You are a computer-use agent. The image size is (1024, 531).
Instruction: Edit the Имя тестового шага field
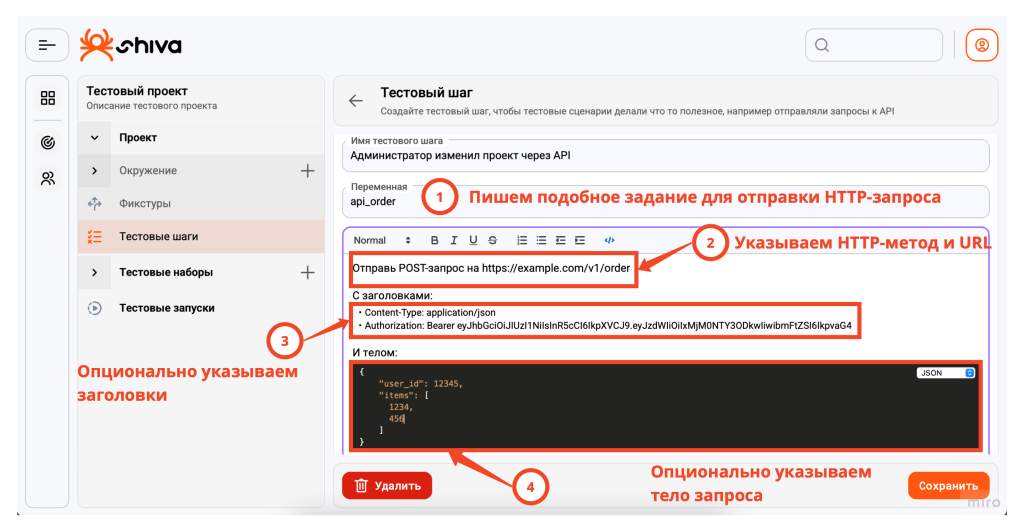665,155
